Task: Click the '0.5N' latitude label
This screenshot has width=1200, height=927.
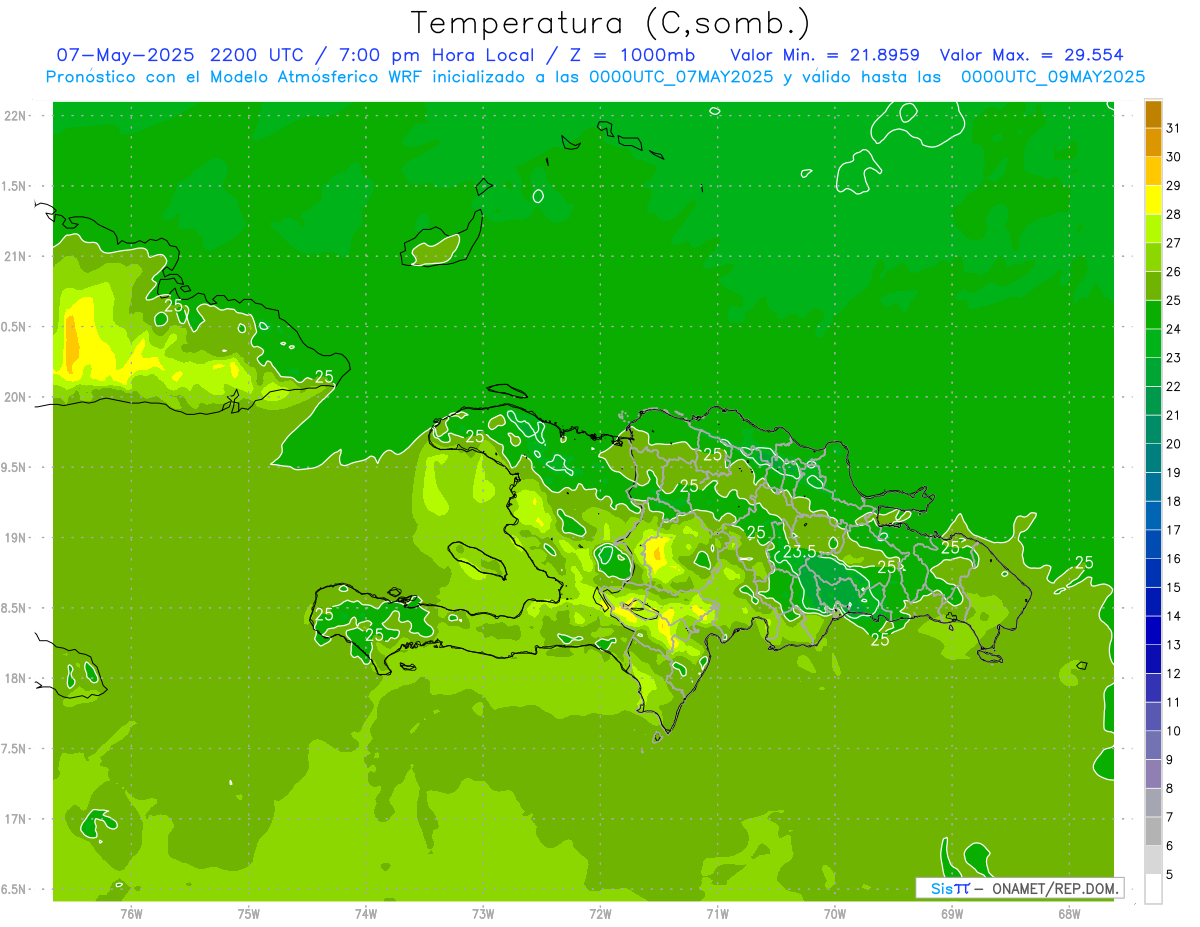Action: (x=13, y=327)
